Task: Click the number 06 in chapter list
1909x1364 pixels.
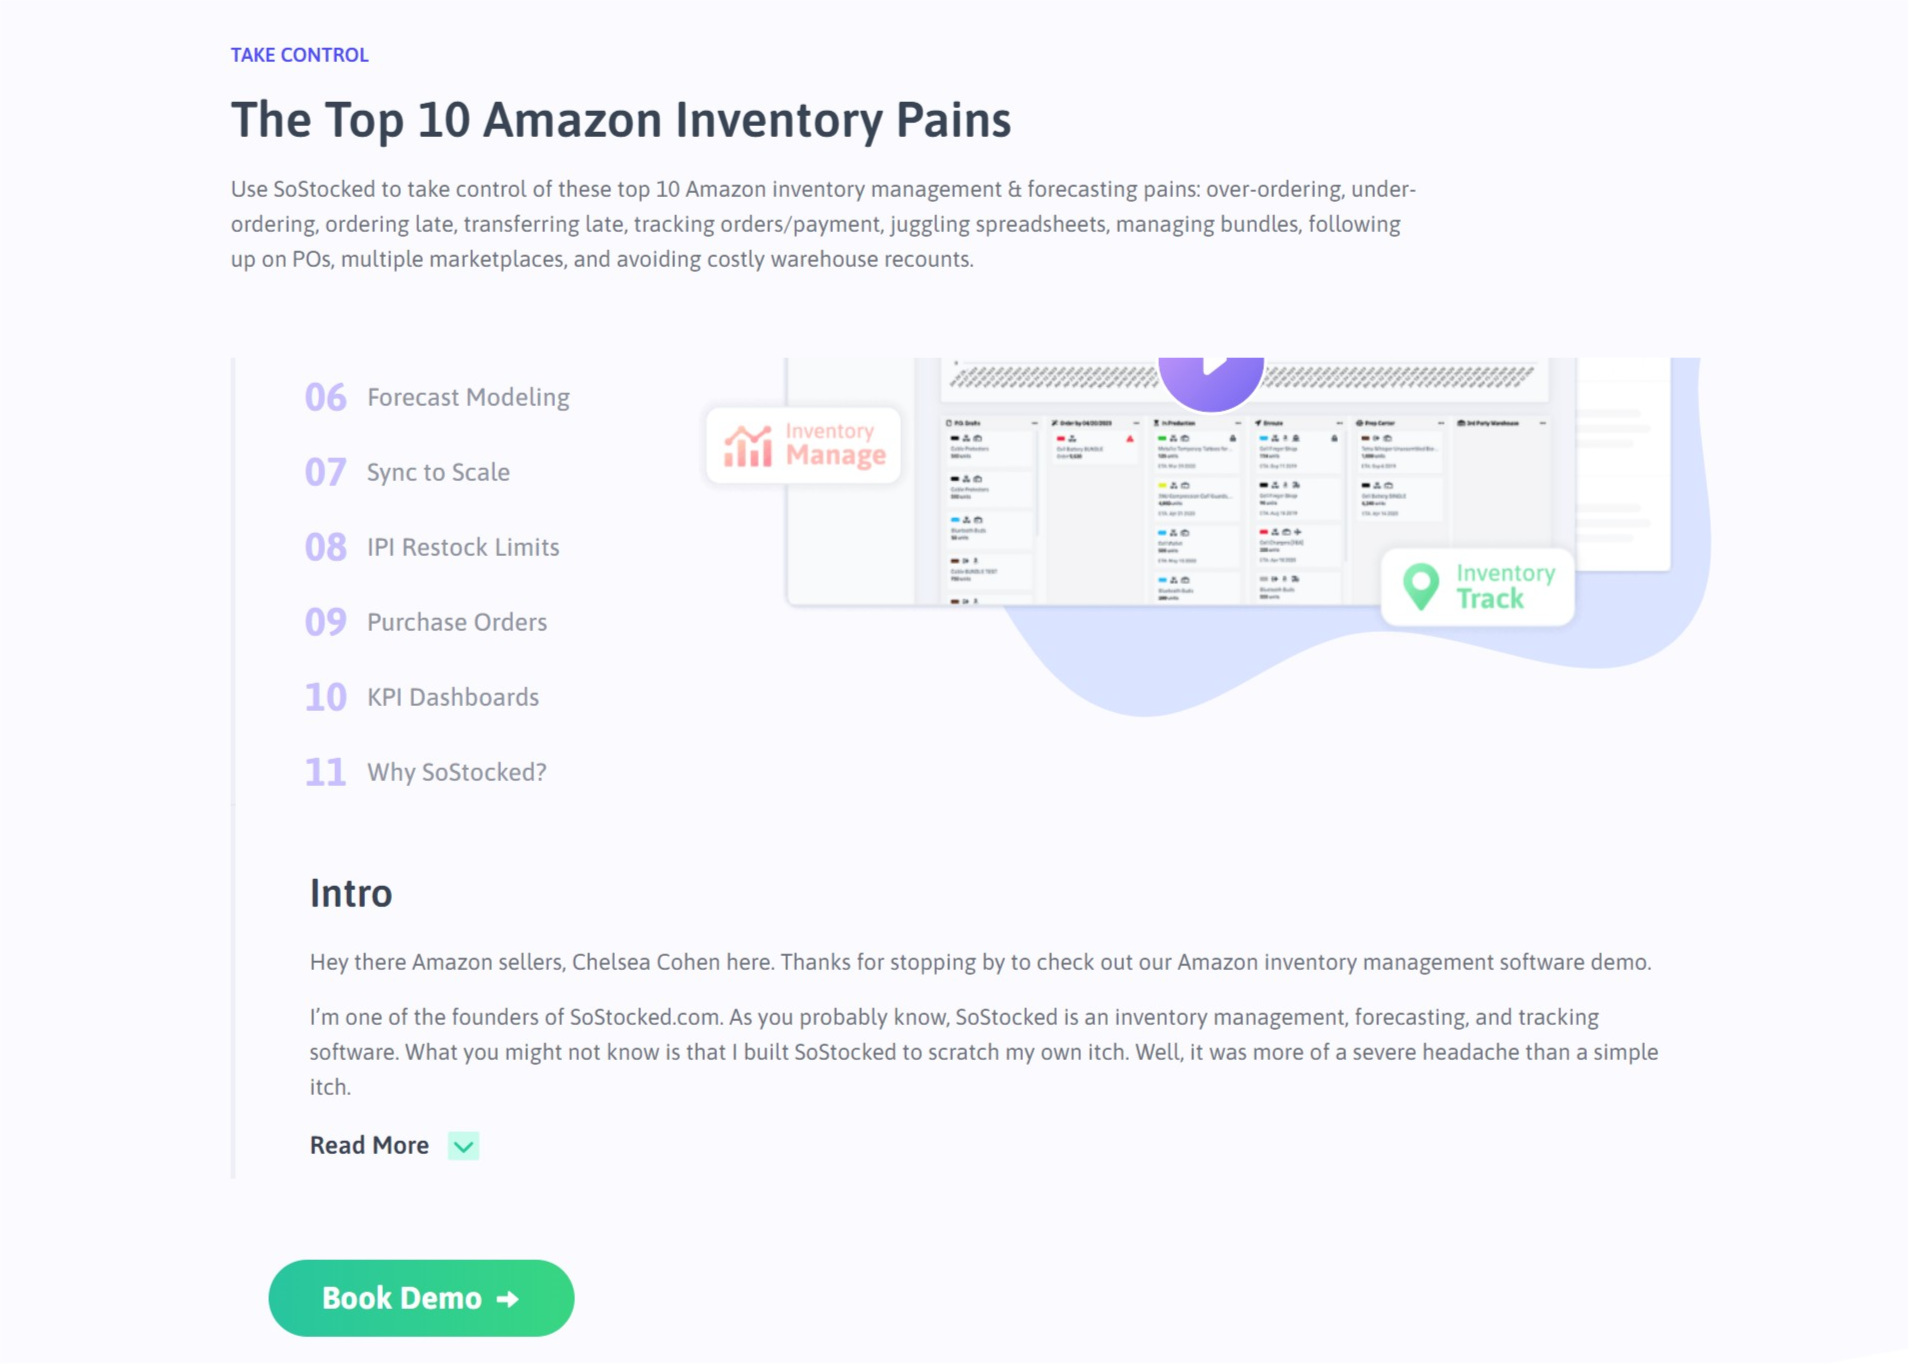Action: click(x=326, y=397)
